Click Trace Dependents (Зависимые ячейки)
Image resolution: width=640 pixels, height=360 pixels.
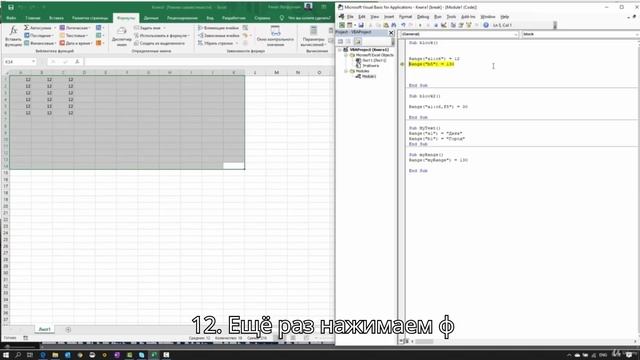pos(219,36)
